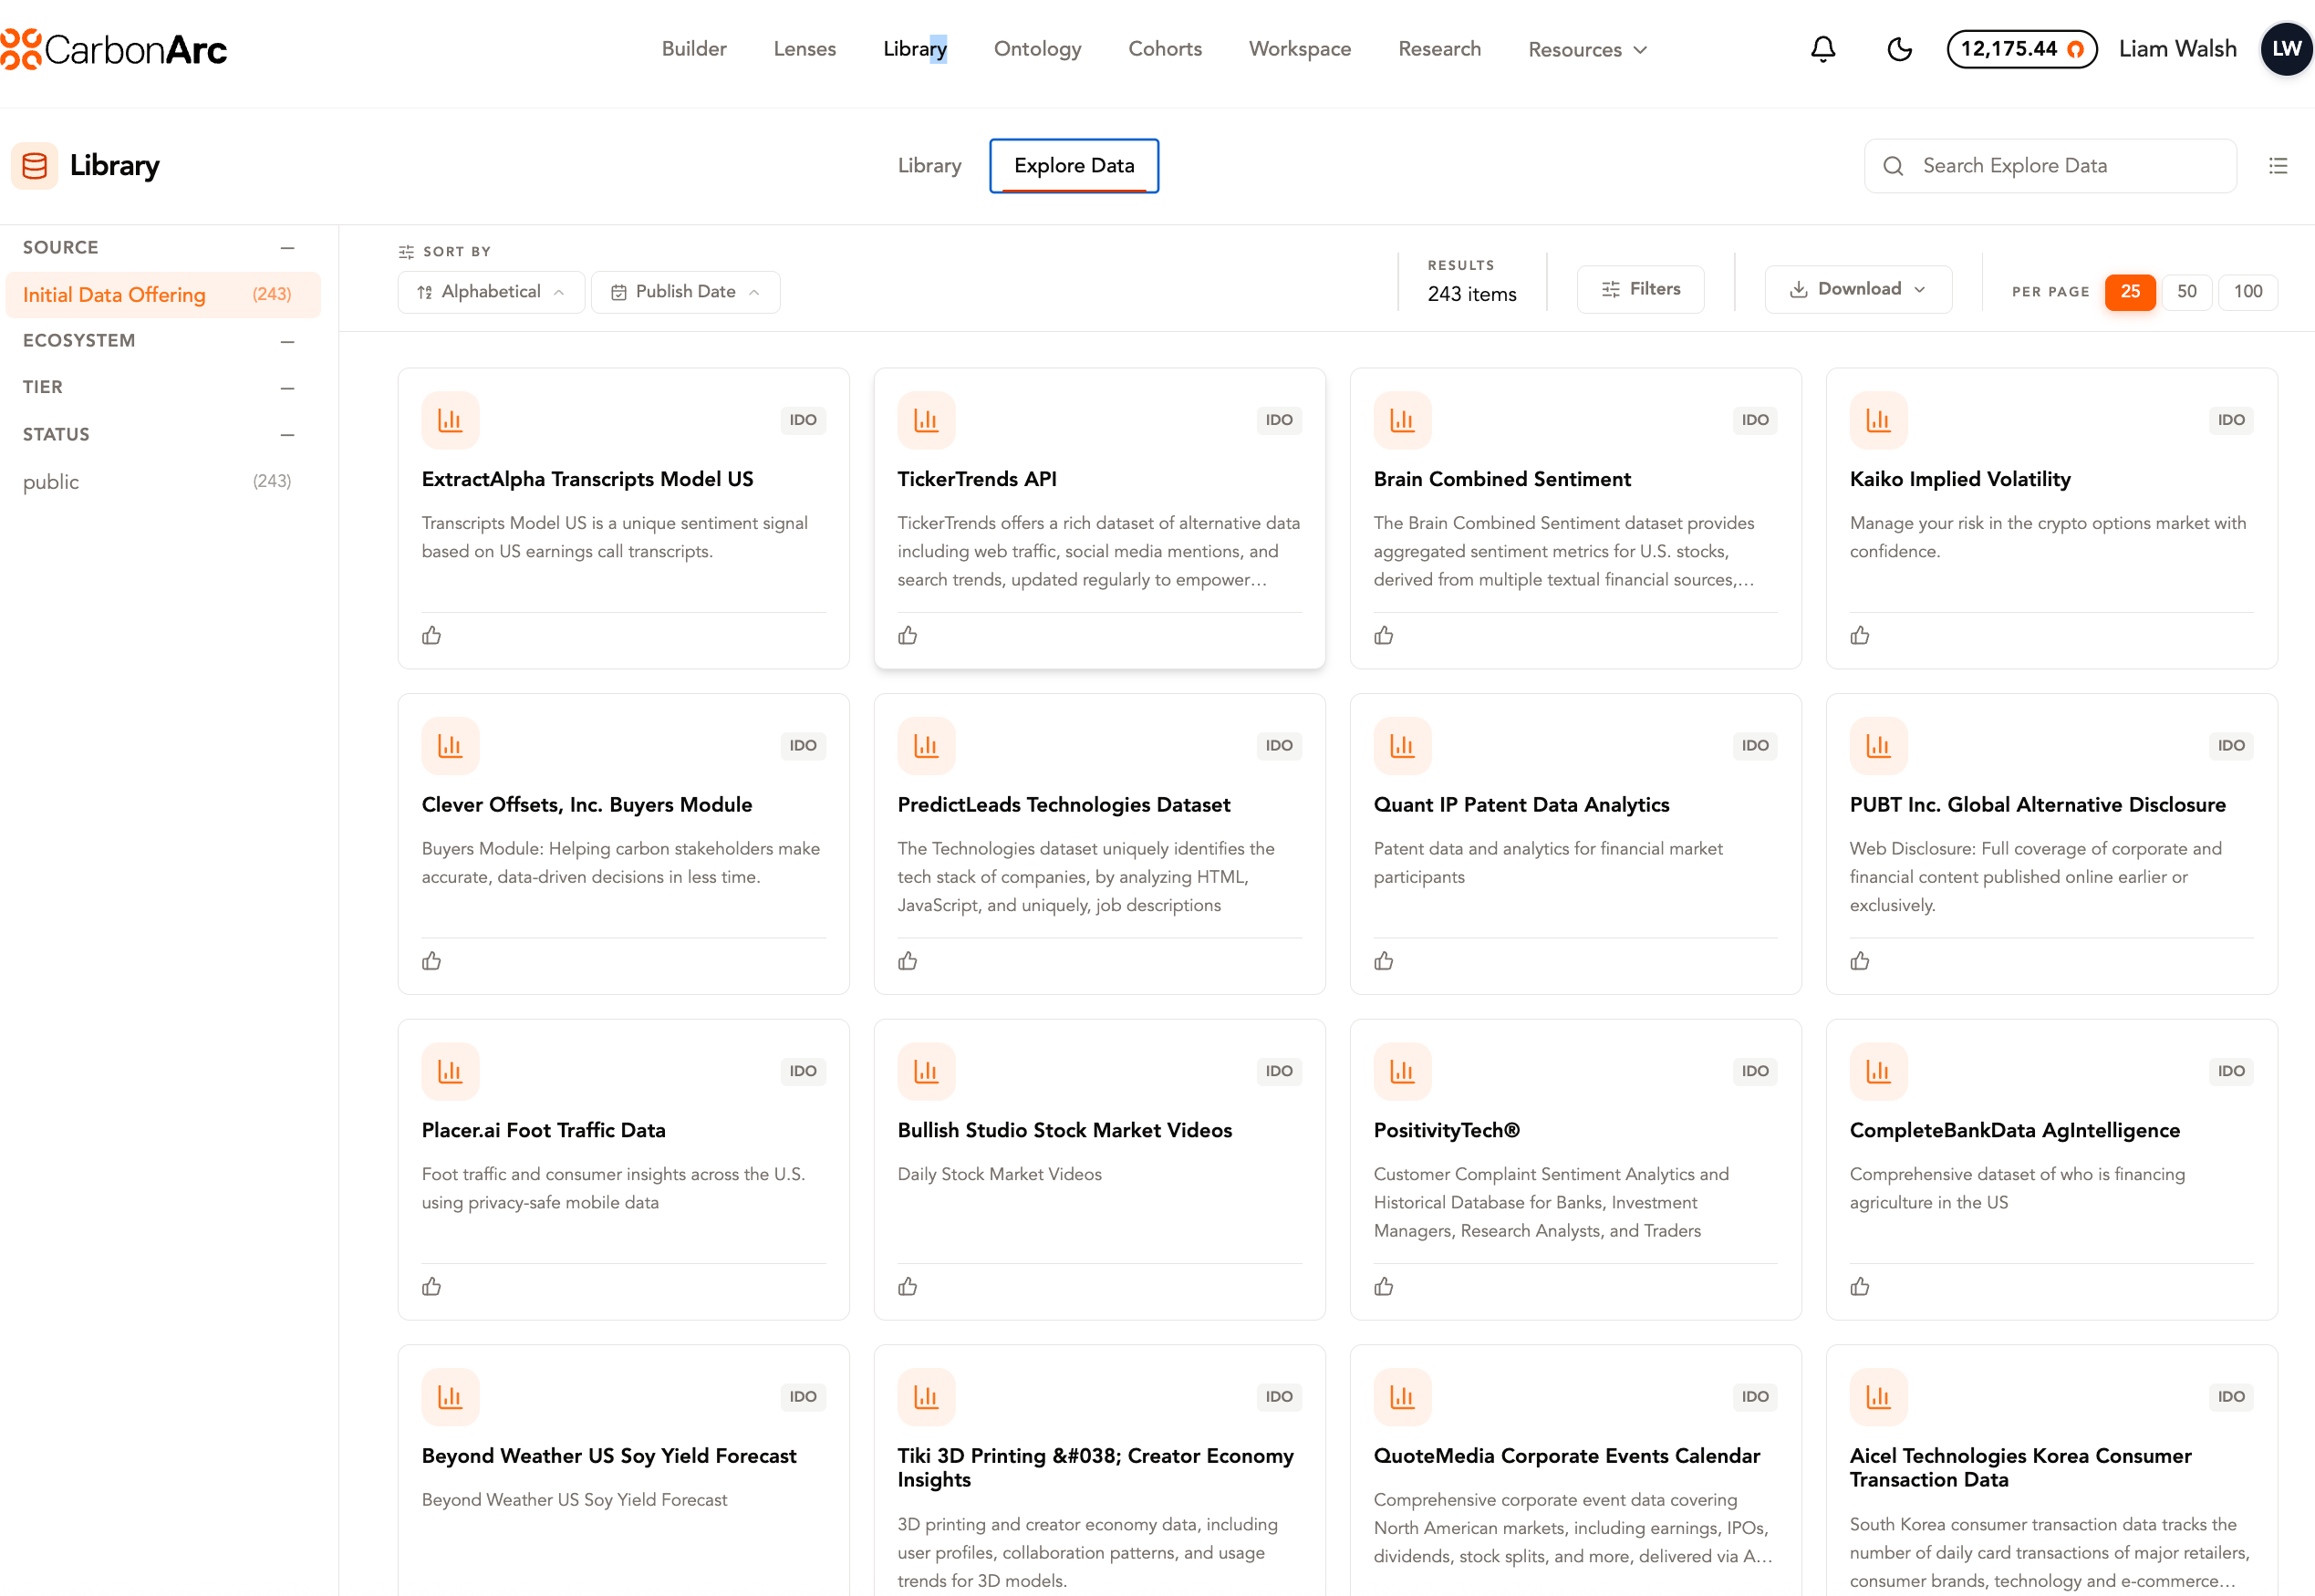Click the 12,175.44 credits balance
The height and width of the screenshot is (1596, 2315).
tap(2022, 49)
